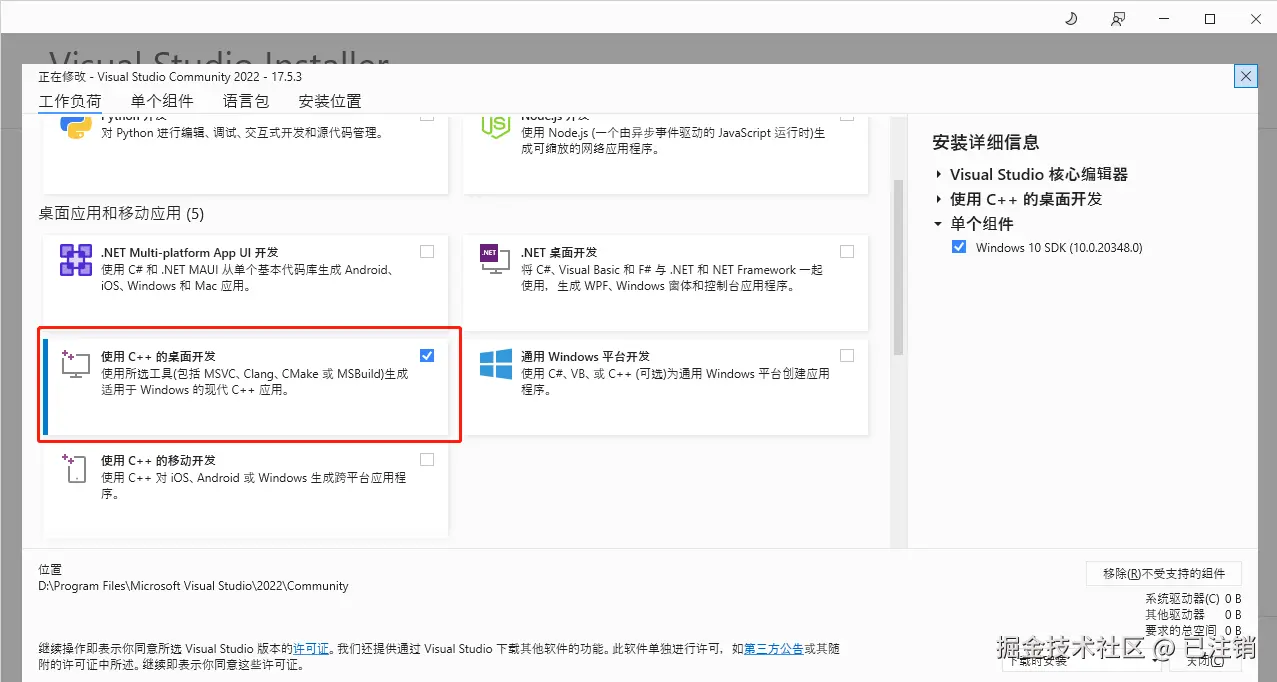Click the .NET Multi-platform App UI icon

pyautogui.click(x=77, y=260)
